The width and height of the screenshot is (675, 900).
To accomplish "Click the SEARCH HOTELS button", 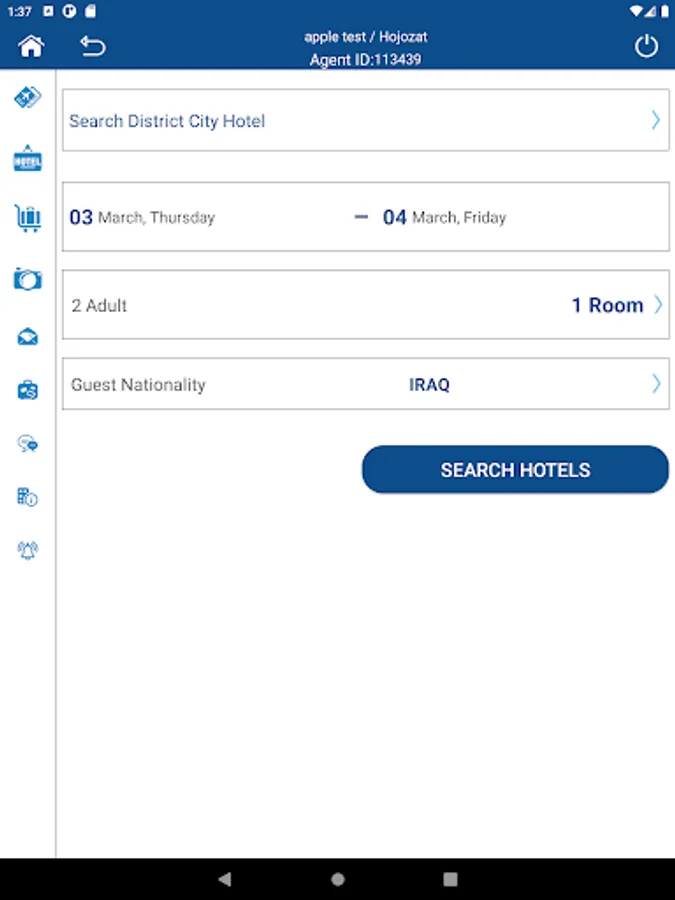I will pyautogui.click(x=515, y=470).
